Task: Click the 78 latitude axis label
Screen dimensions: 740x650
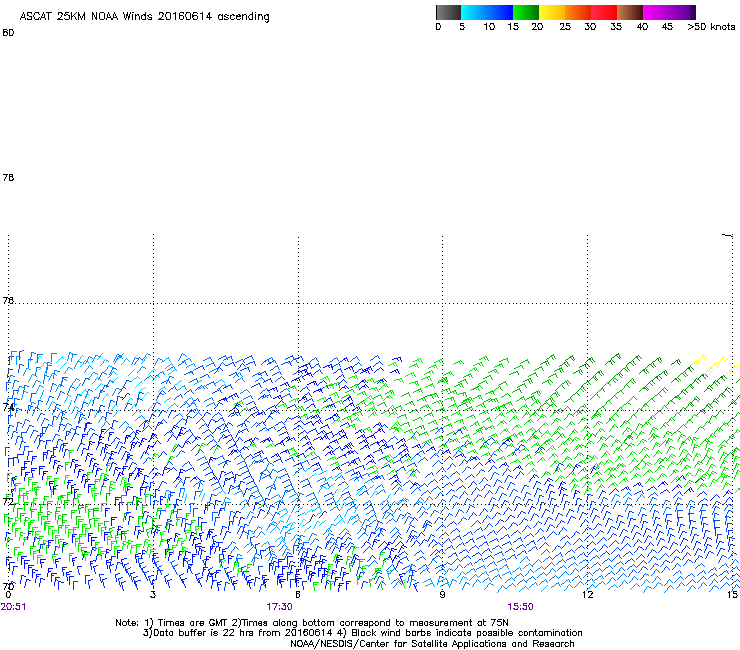Action: pyautogui.click(x=8, y=177)
